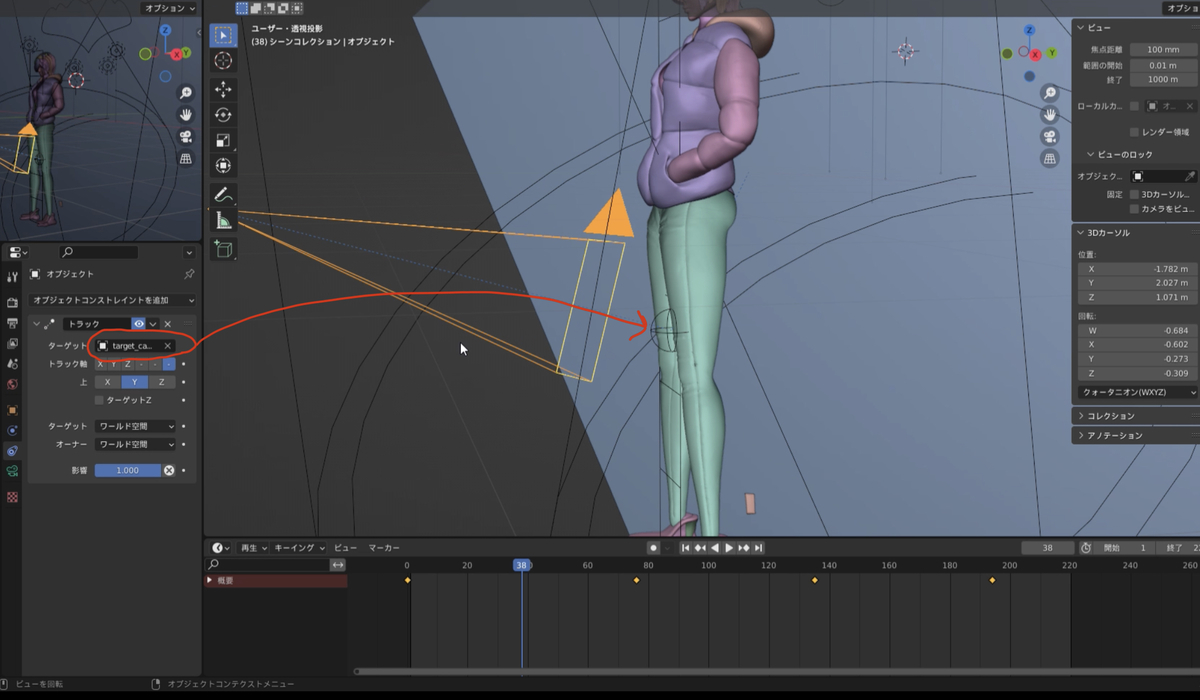Jump to the end frame
1200x700 pixels.
tap(759, 548)
